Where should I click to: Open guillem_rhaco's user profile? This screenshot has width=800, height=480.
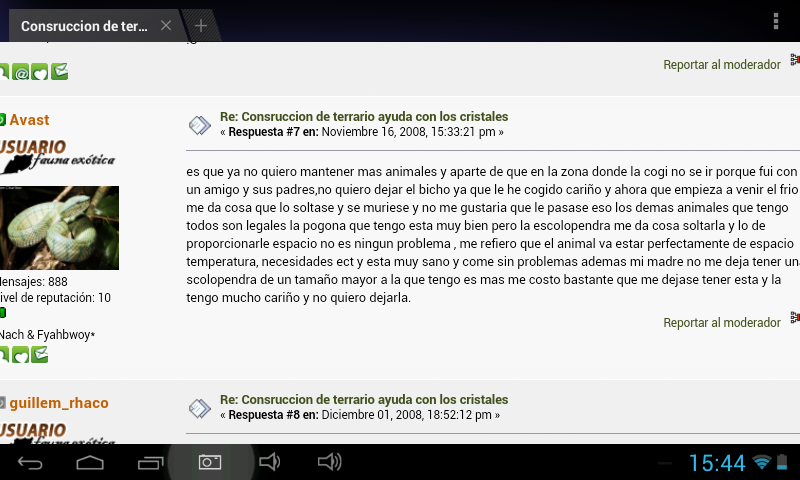[59, 403]
